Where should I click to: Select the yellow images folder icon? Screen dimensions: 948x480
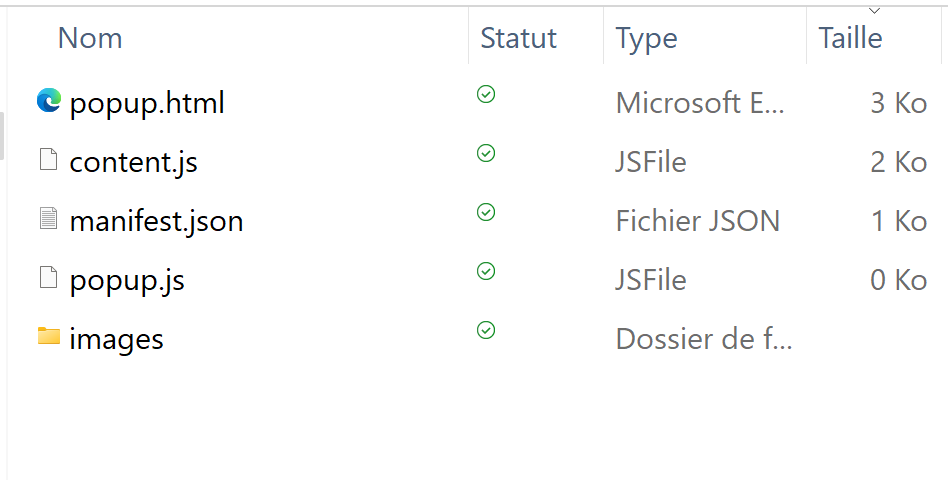click(x=48, y=336)
